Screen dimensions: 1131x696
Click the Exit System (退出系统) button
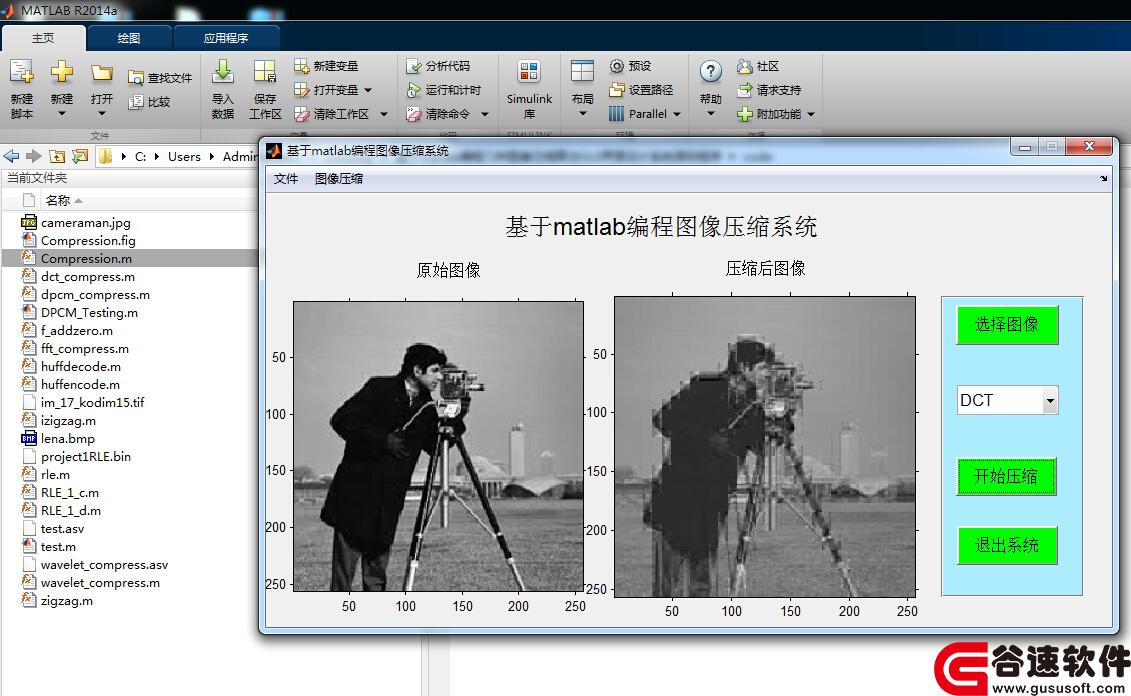pyautogui.click(x=1007, y=545)
